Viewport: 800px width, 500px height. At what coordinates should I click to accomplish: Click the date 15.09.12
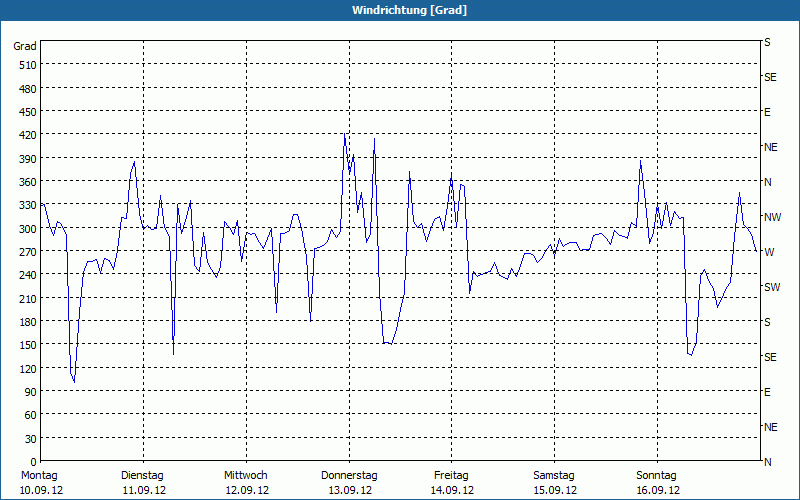[x=555, y=490]
